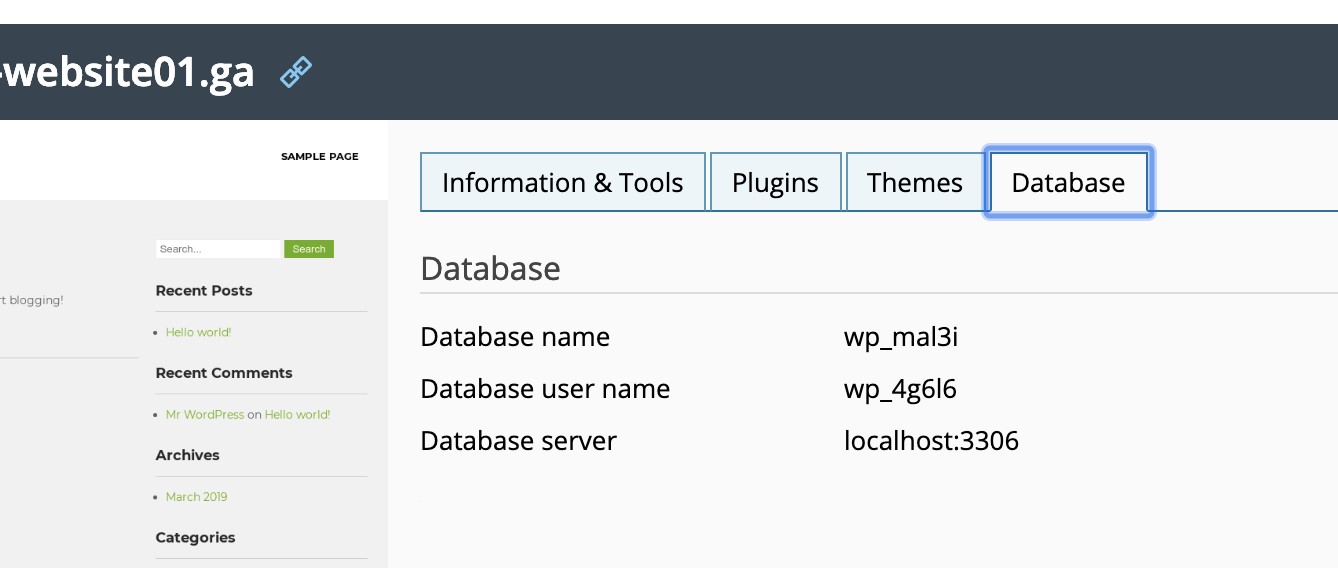This screenshot has width=1338, height=568.
Task: Click the Archives widget heading
Action: pyautogui.click(x=187, y=455)
